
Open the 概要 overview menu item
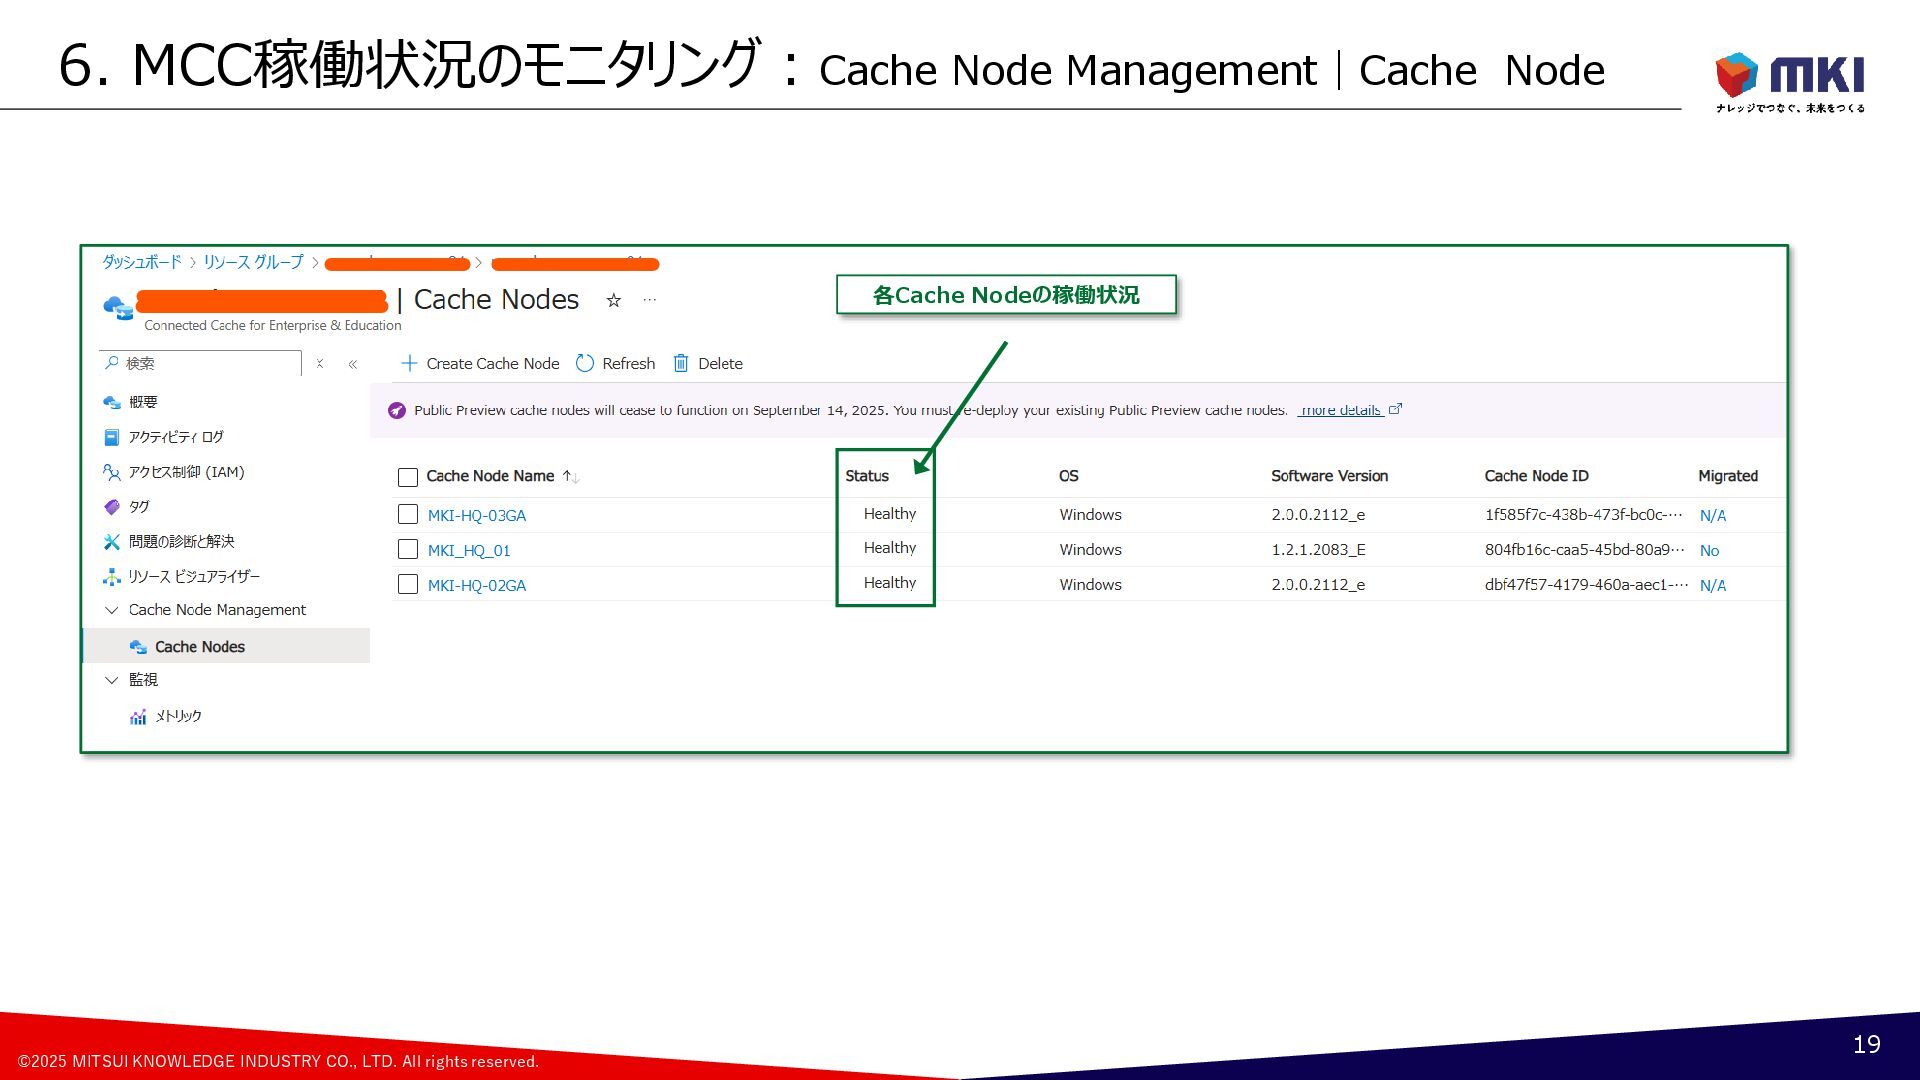click(x=142, y=402)
